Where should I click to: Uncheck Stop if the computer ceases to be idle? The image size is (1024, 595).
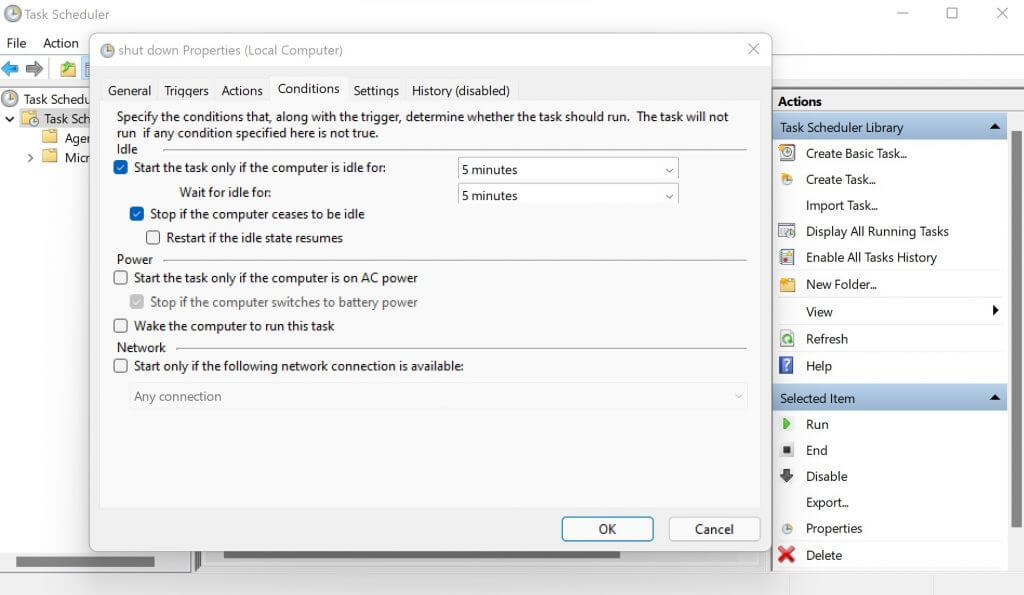(x=136, y=214)
